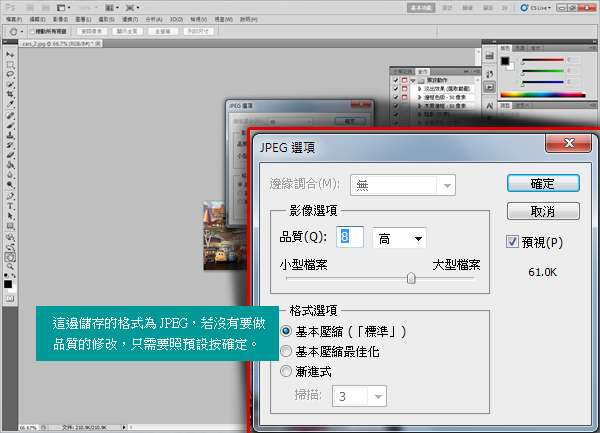Open the 視窗(W) menu

tap(223, 19)
